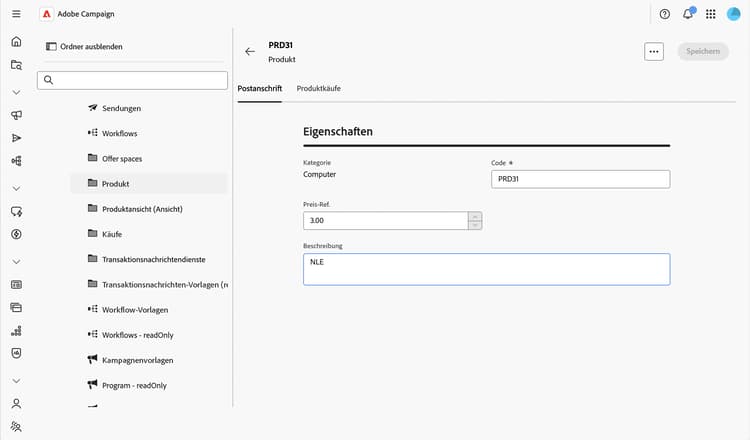Open Workflows icon in left sidebar
Viewport: 750px width, 440px height.
16,161
